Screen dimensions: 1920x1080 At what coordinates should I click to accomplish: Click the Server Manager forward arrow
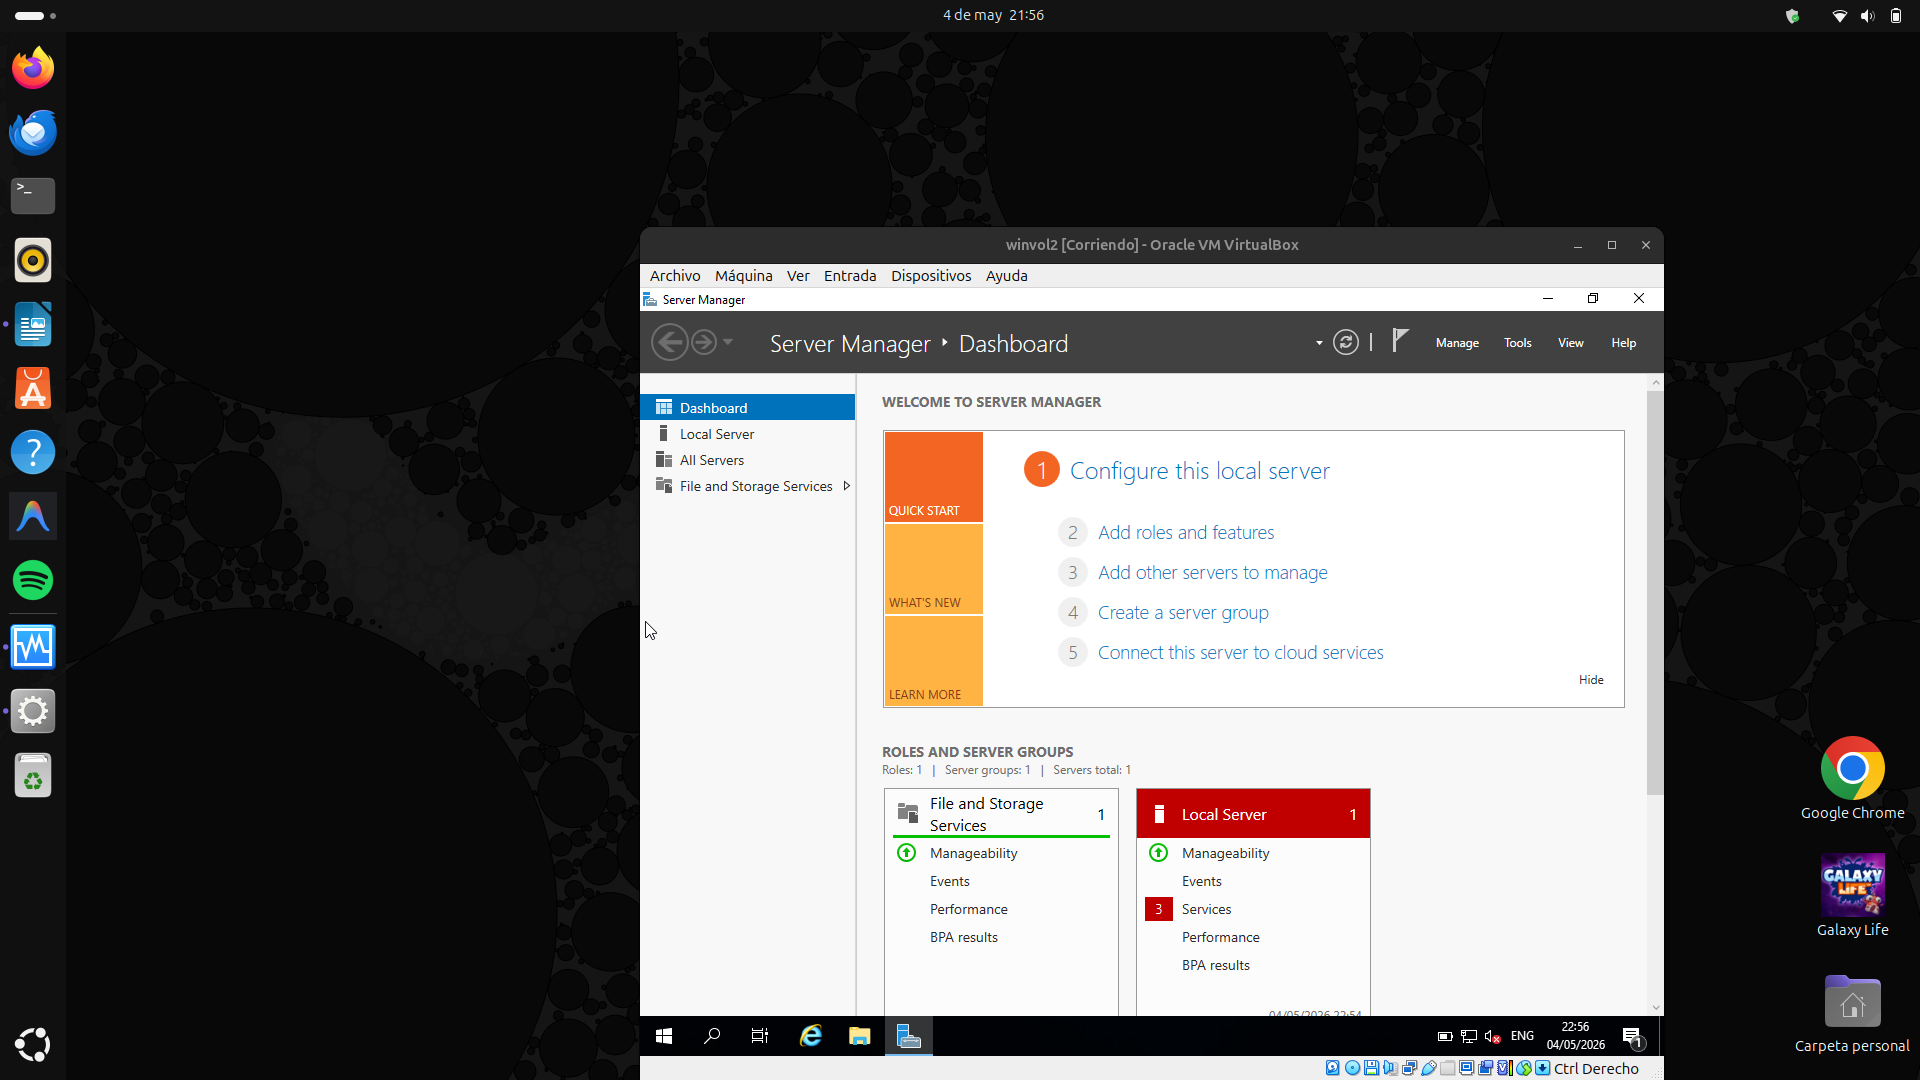click(704, 343)
